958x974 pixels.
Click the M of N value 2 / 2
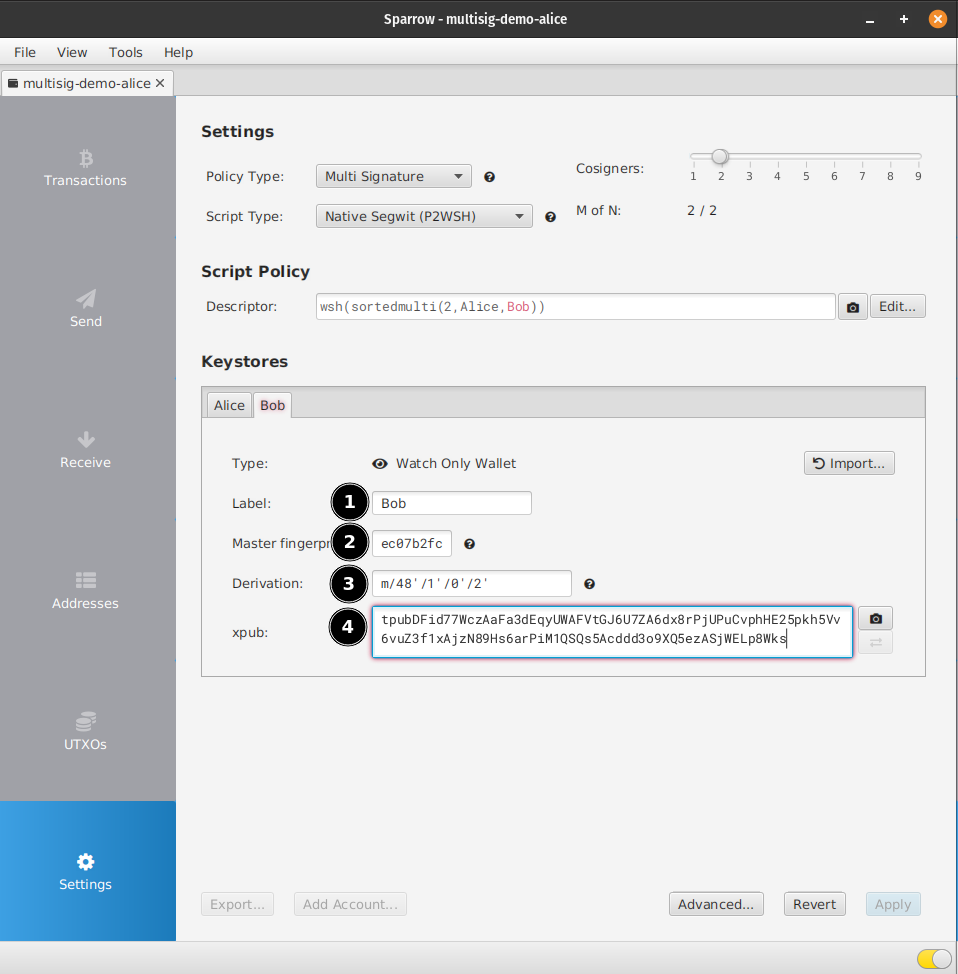point(702,211)
